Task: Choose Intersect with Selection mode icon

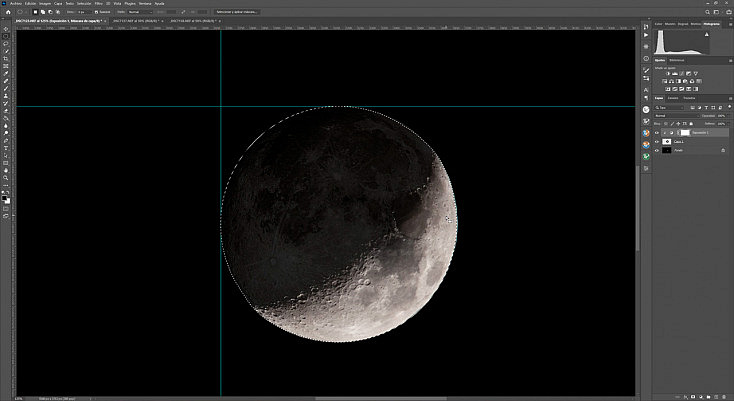Action: [58, 12]
